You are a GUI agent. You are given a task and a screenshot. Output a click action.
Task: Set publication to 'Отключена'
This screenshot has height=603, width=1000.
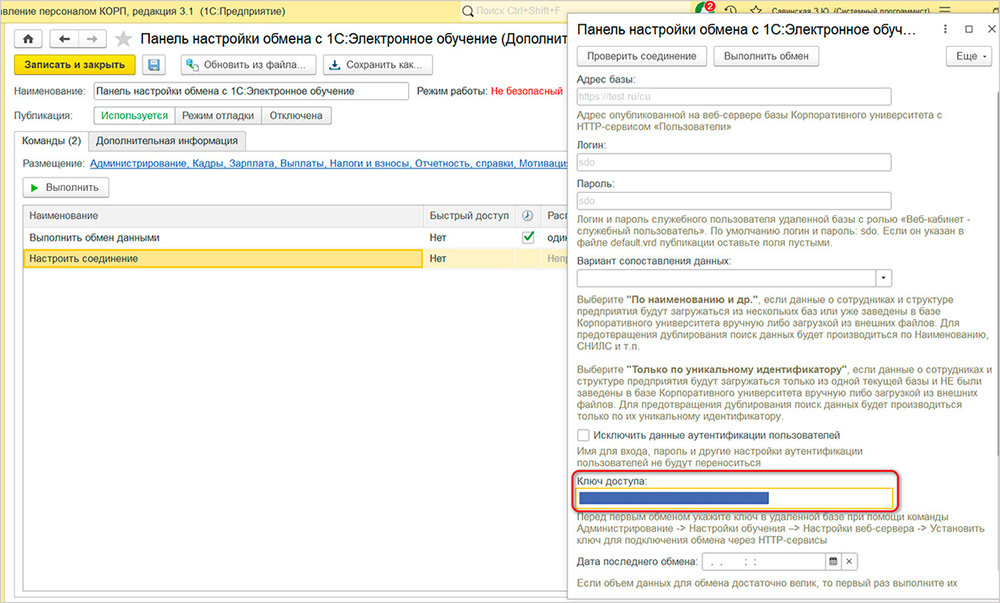click(x=296, y=115)
